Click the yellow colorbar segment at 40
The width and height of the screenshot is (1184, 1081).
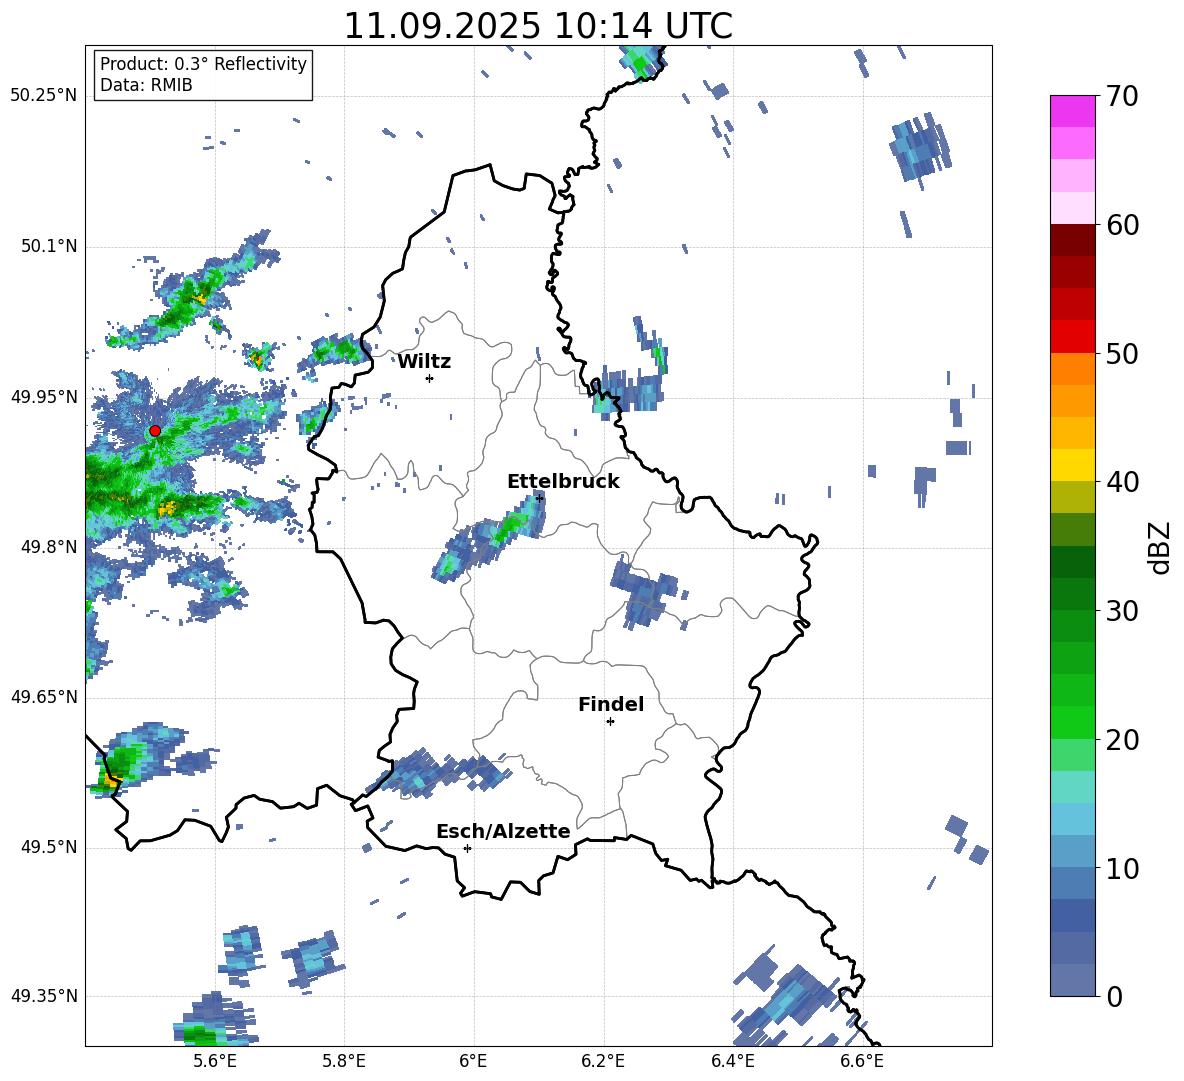point(1072,465)
